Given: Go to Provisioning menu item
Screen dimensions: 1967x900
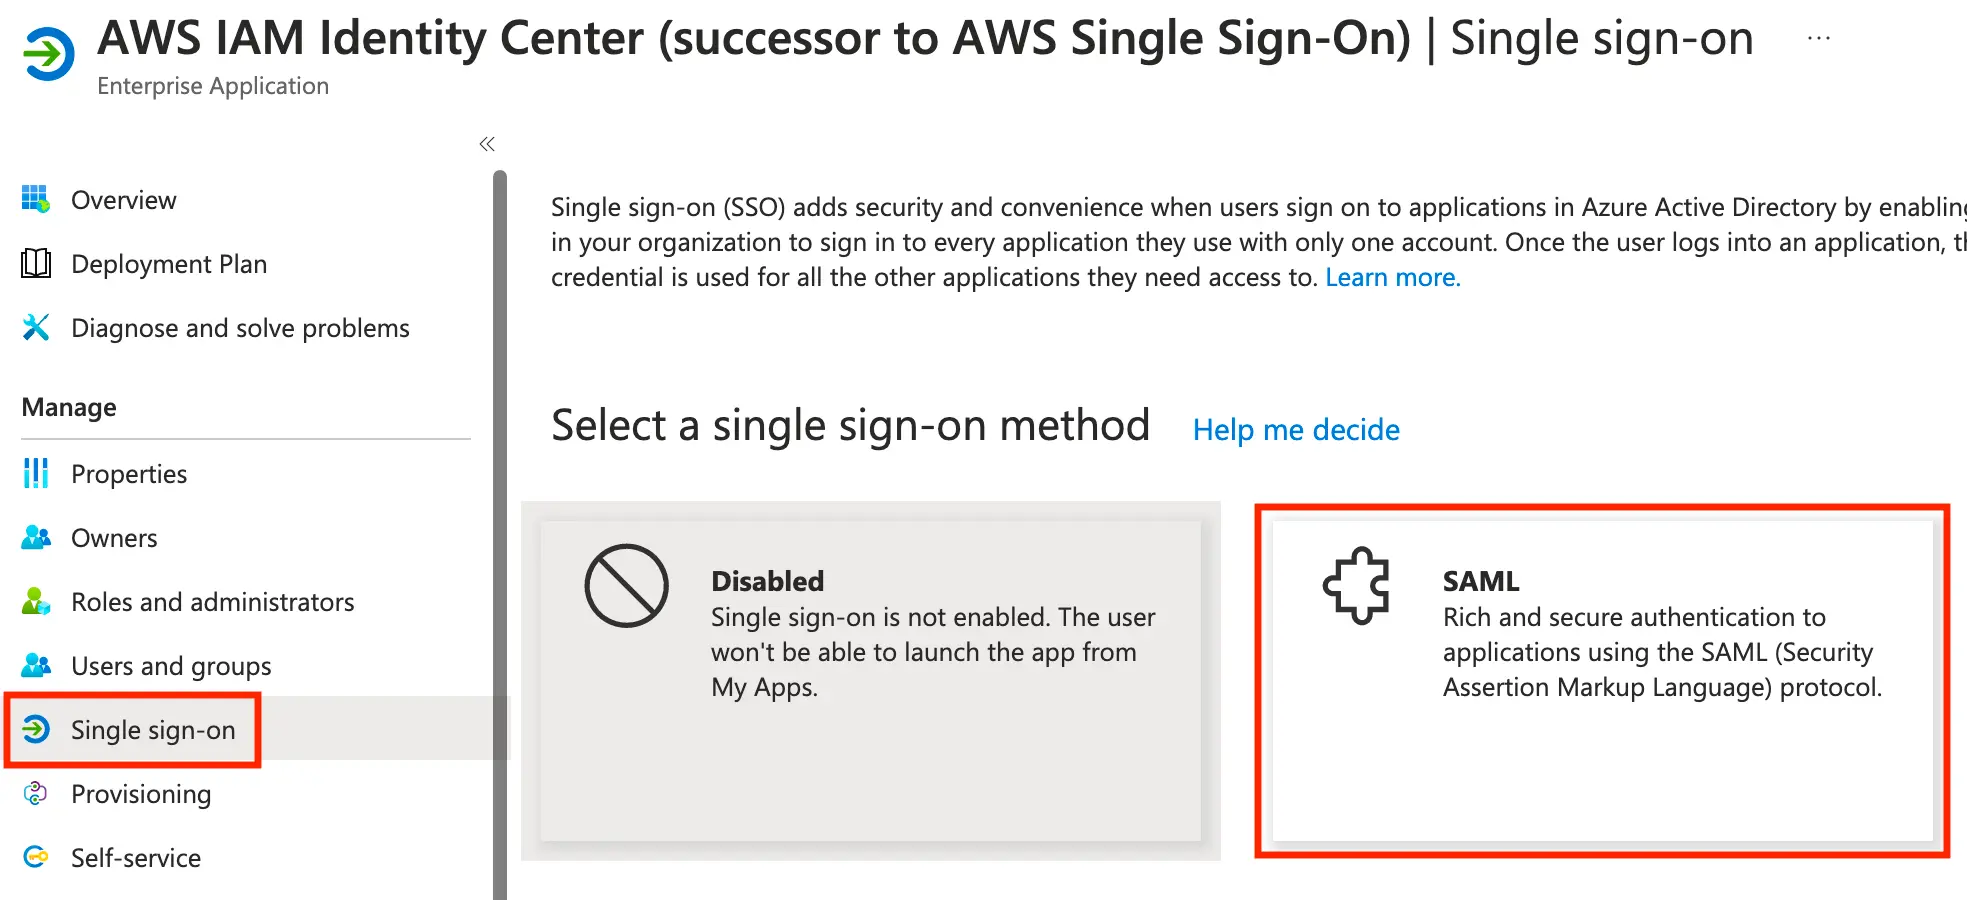Looking at the screenshot, I should [x=141, y=794].
